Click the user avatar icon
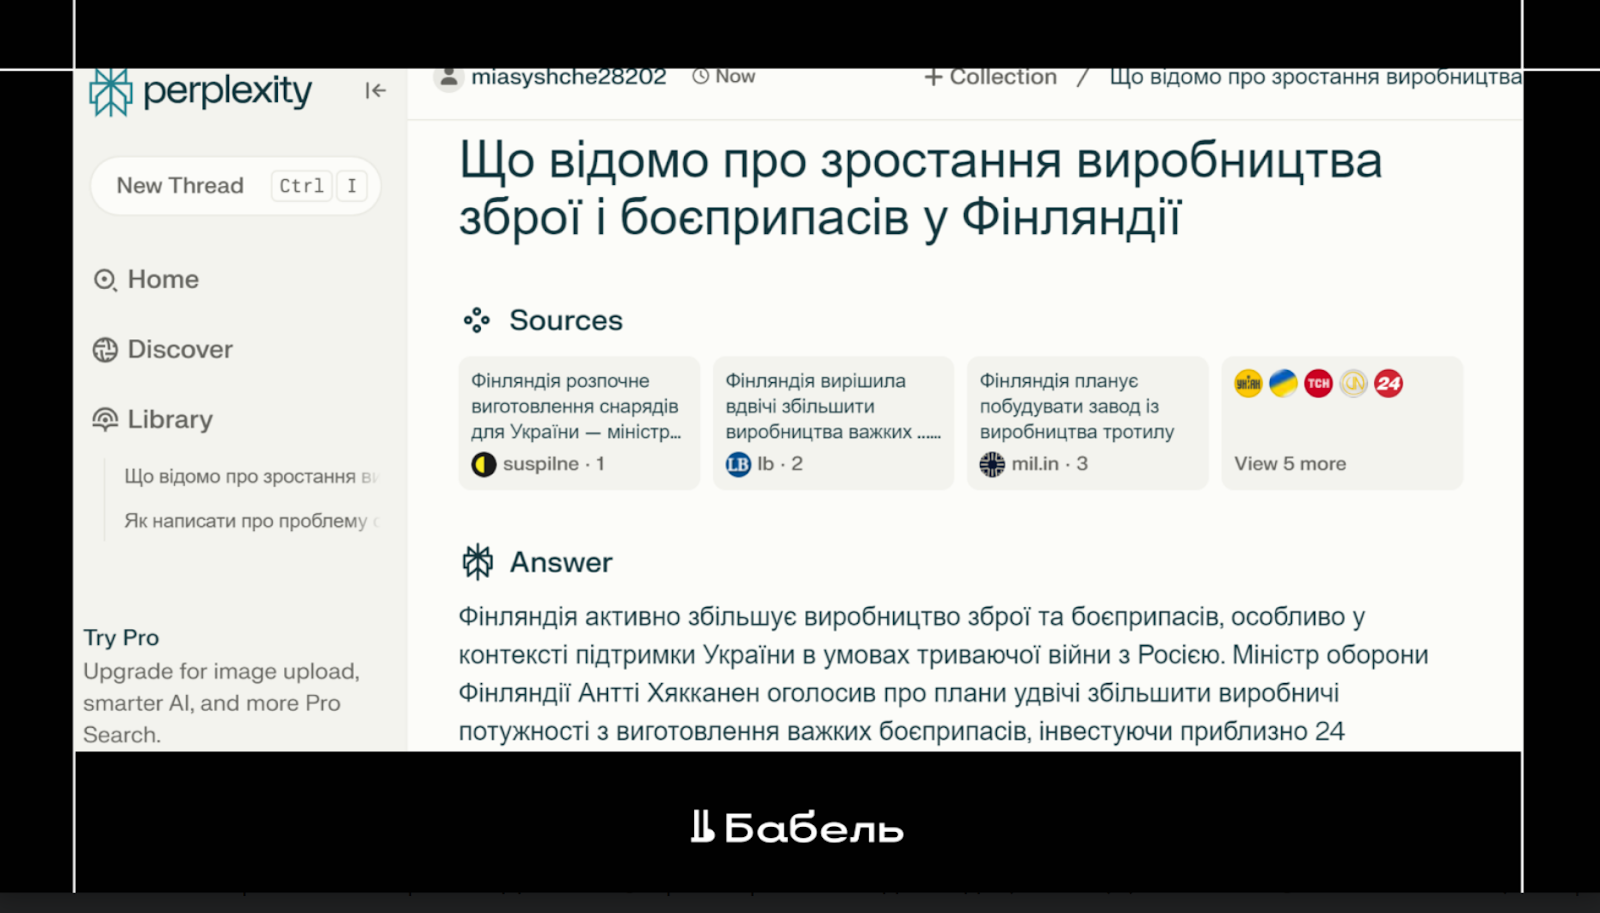Viewport: 1600px width, 913px height. [449, 78]
